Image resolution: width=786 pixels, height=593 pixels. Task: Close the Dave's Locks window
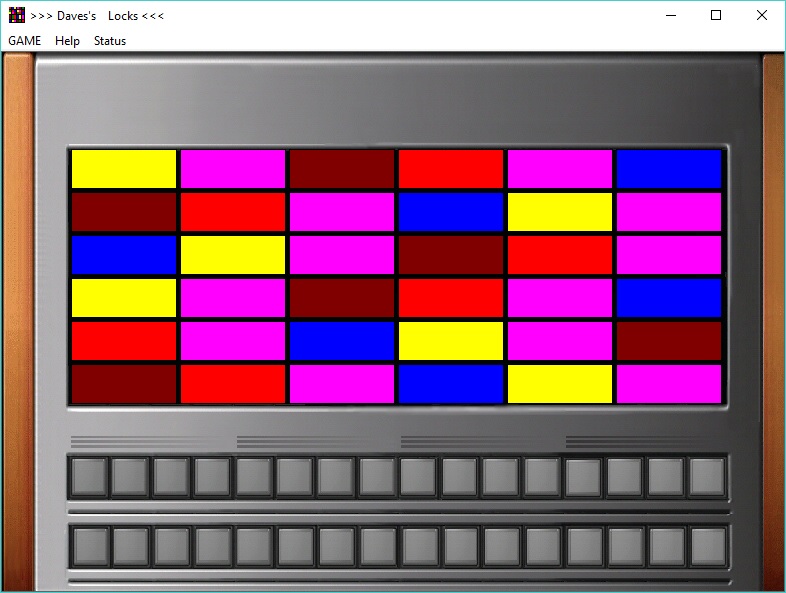[761, 16]
